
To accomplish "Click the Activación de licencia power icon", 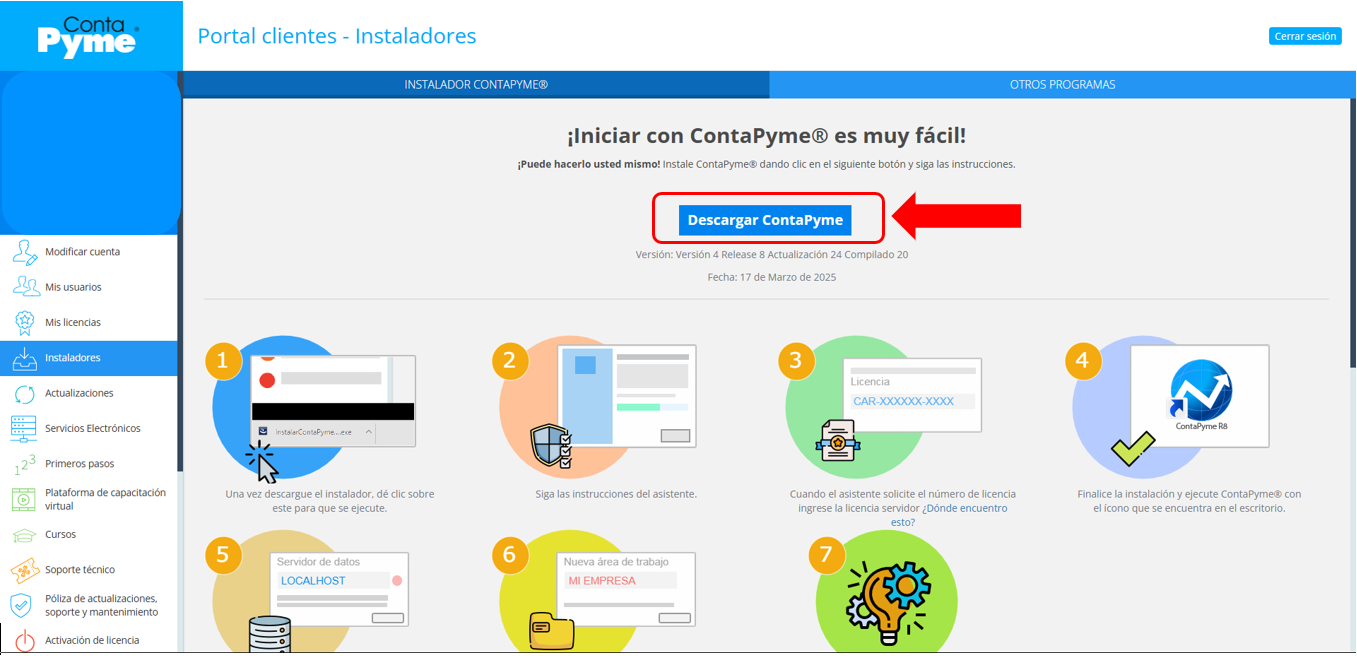I will [x=25, y=641].
